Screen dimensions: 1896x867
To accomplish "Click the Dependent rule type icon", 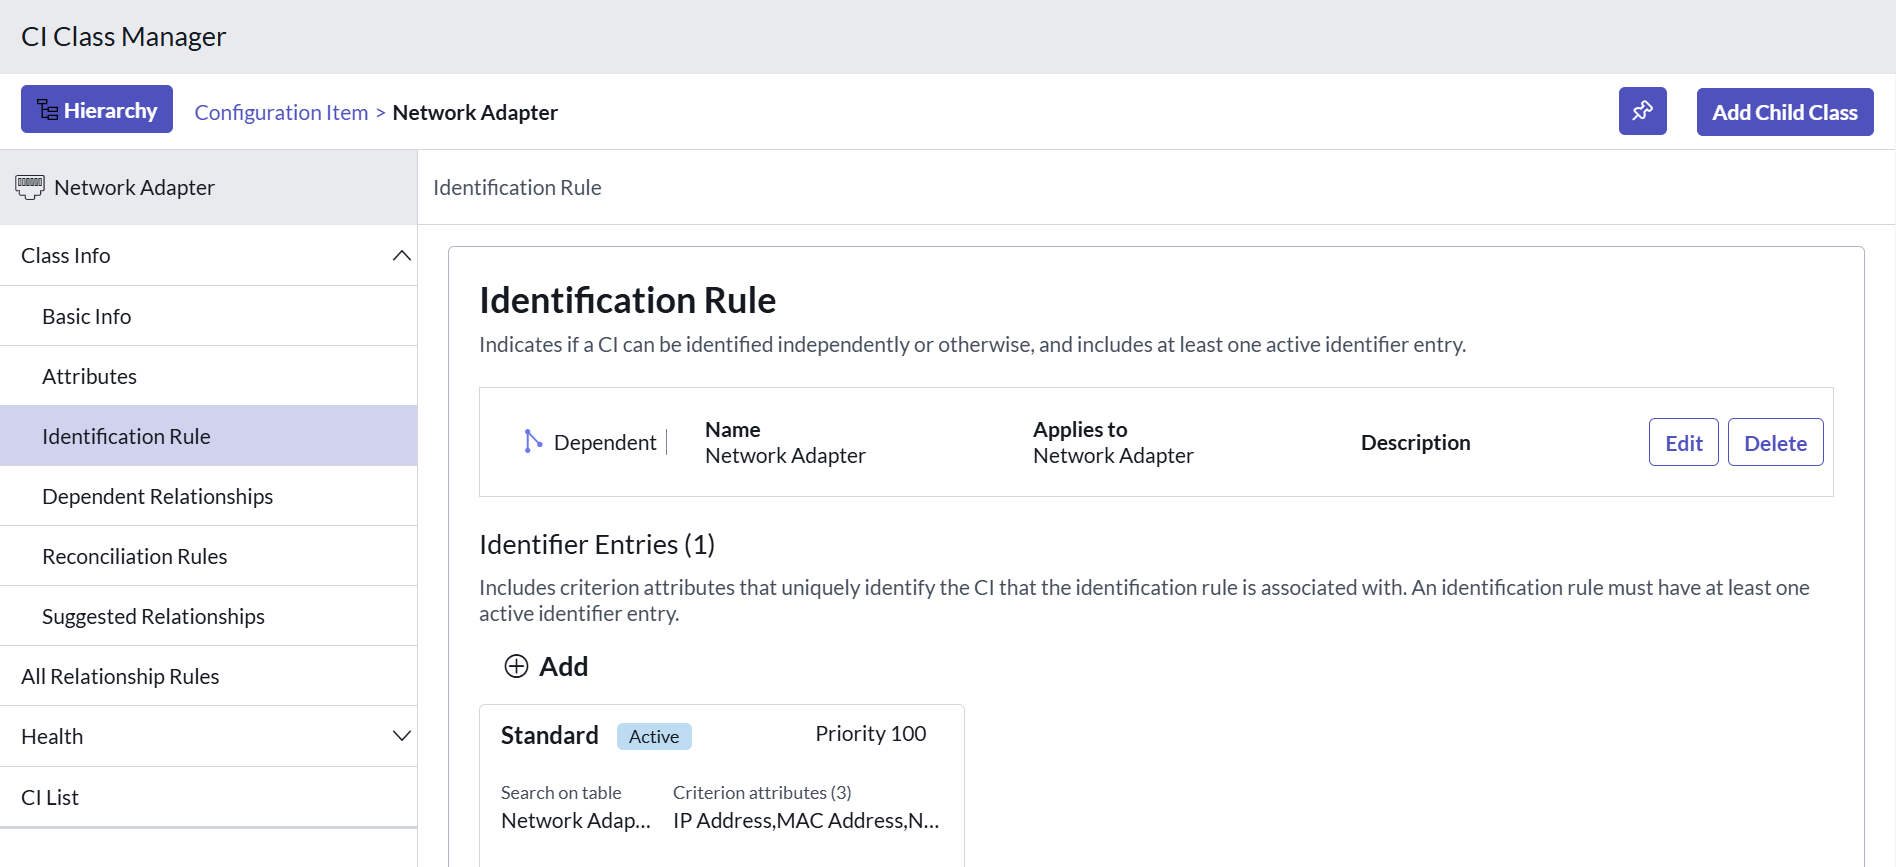I will (x=533, y=442).
